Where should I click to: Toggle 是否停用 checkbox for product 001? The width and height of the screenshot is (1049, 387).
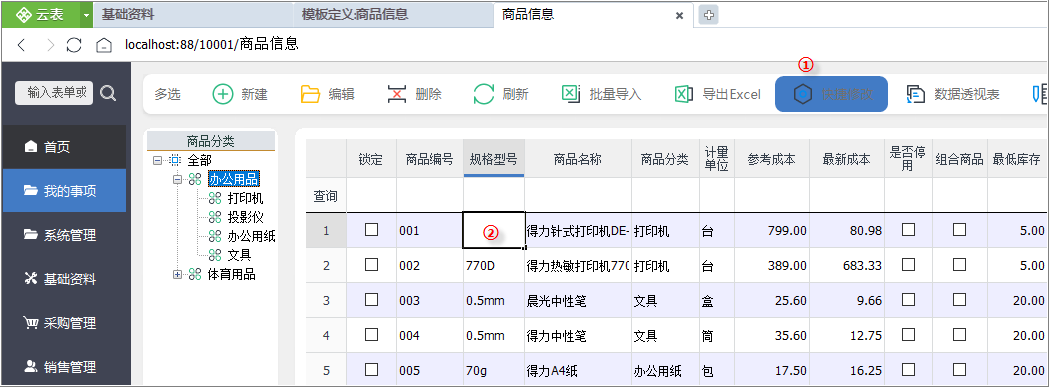(909, 230)
